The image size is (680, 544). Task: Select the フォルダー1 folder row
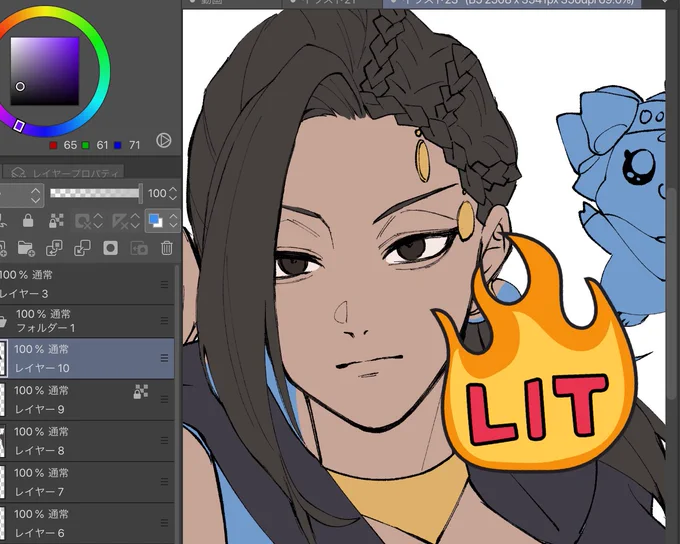pos(87,321)
